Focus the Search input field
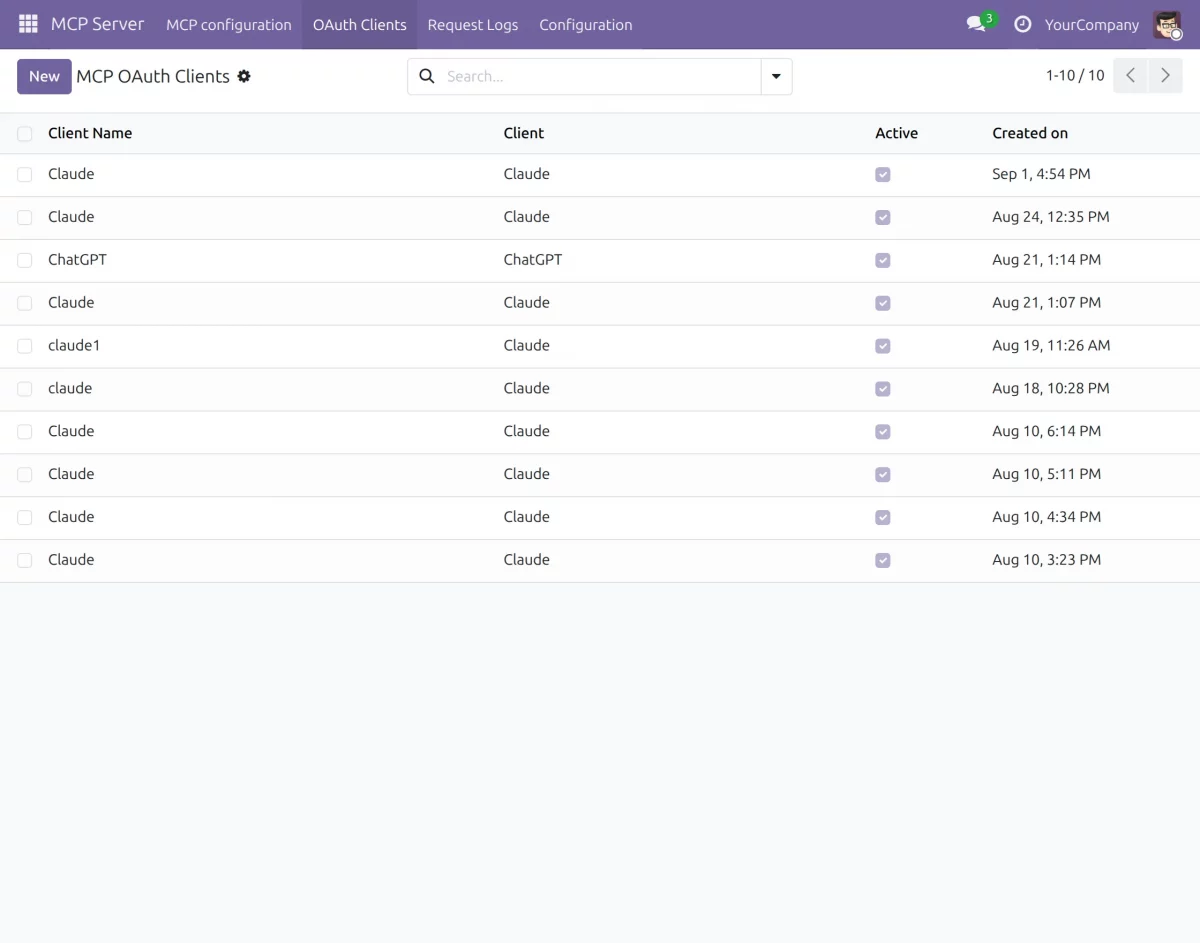The width and height of the screenshot is (1200, 943). [600, 76]
